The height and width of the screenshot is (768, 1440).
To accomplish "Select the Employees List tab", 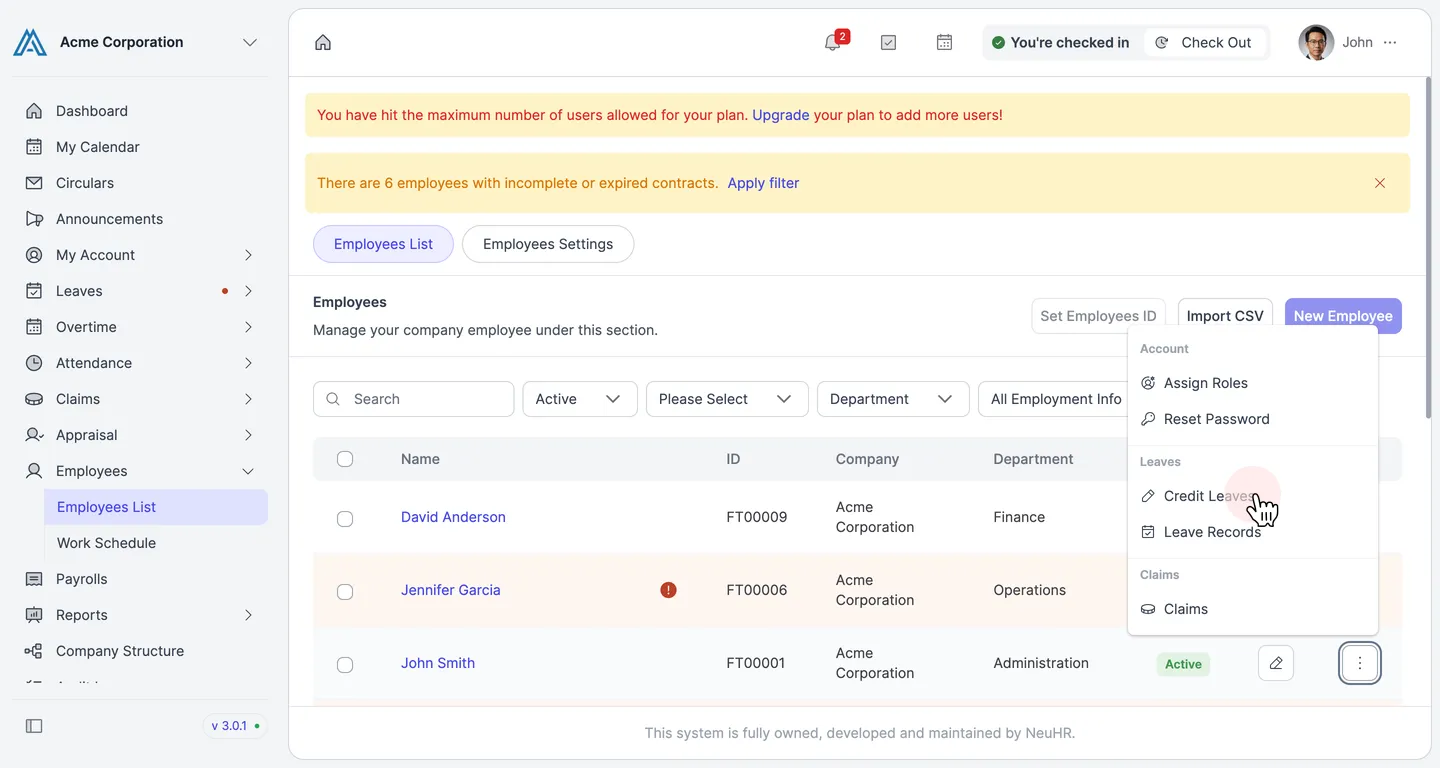I will (x=383, y=244).
